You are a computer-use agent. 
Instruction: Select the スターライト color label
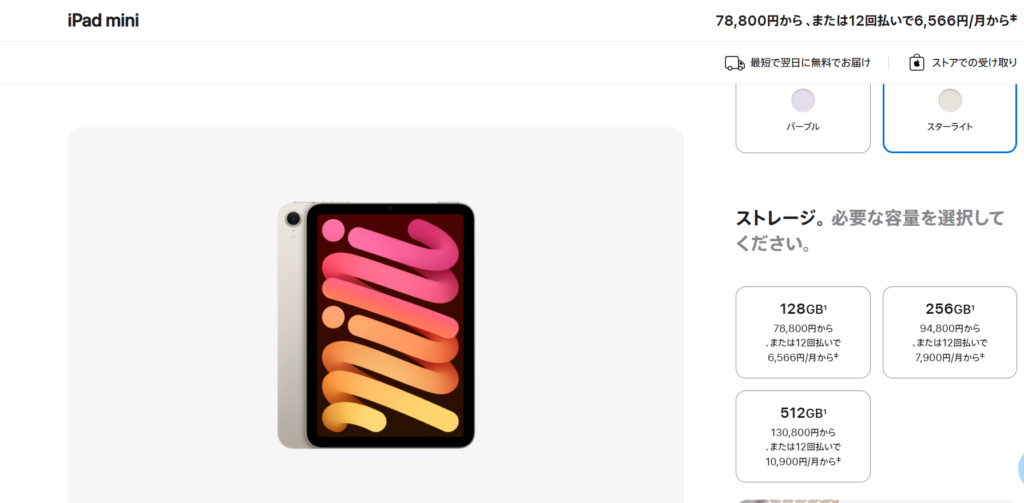(949, 127)
